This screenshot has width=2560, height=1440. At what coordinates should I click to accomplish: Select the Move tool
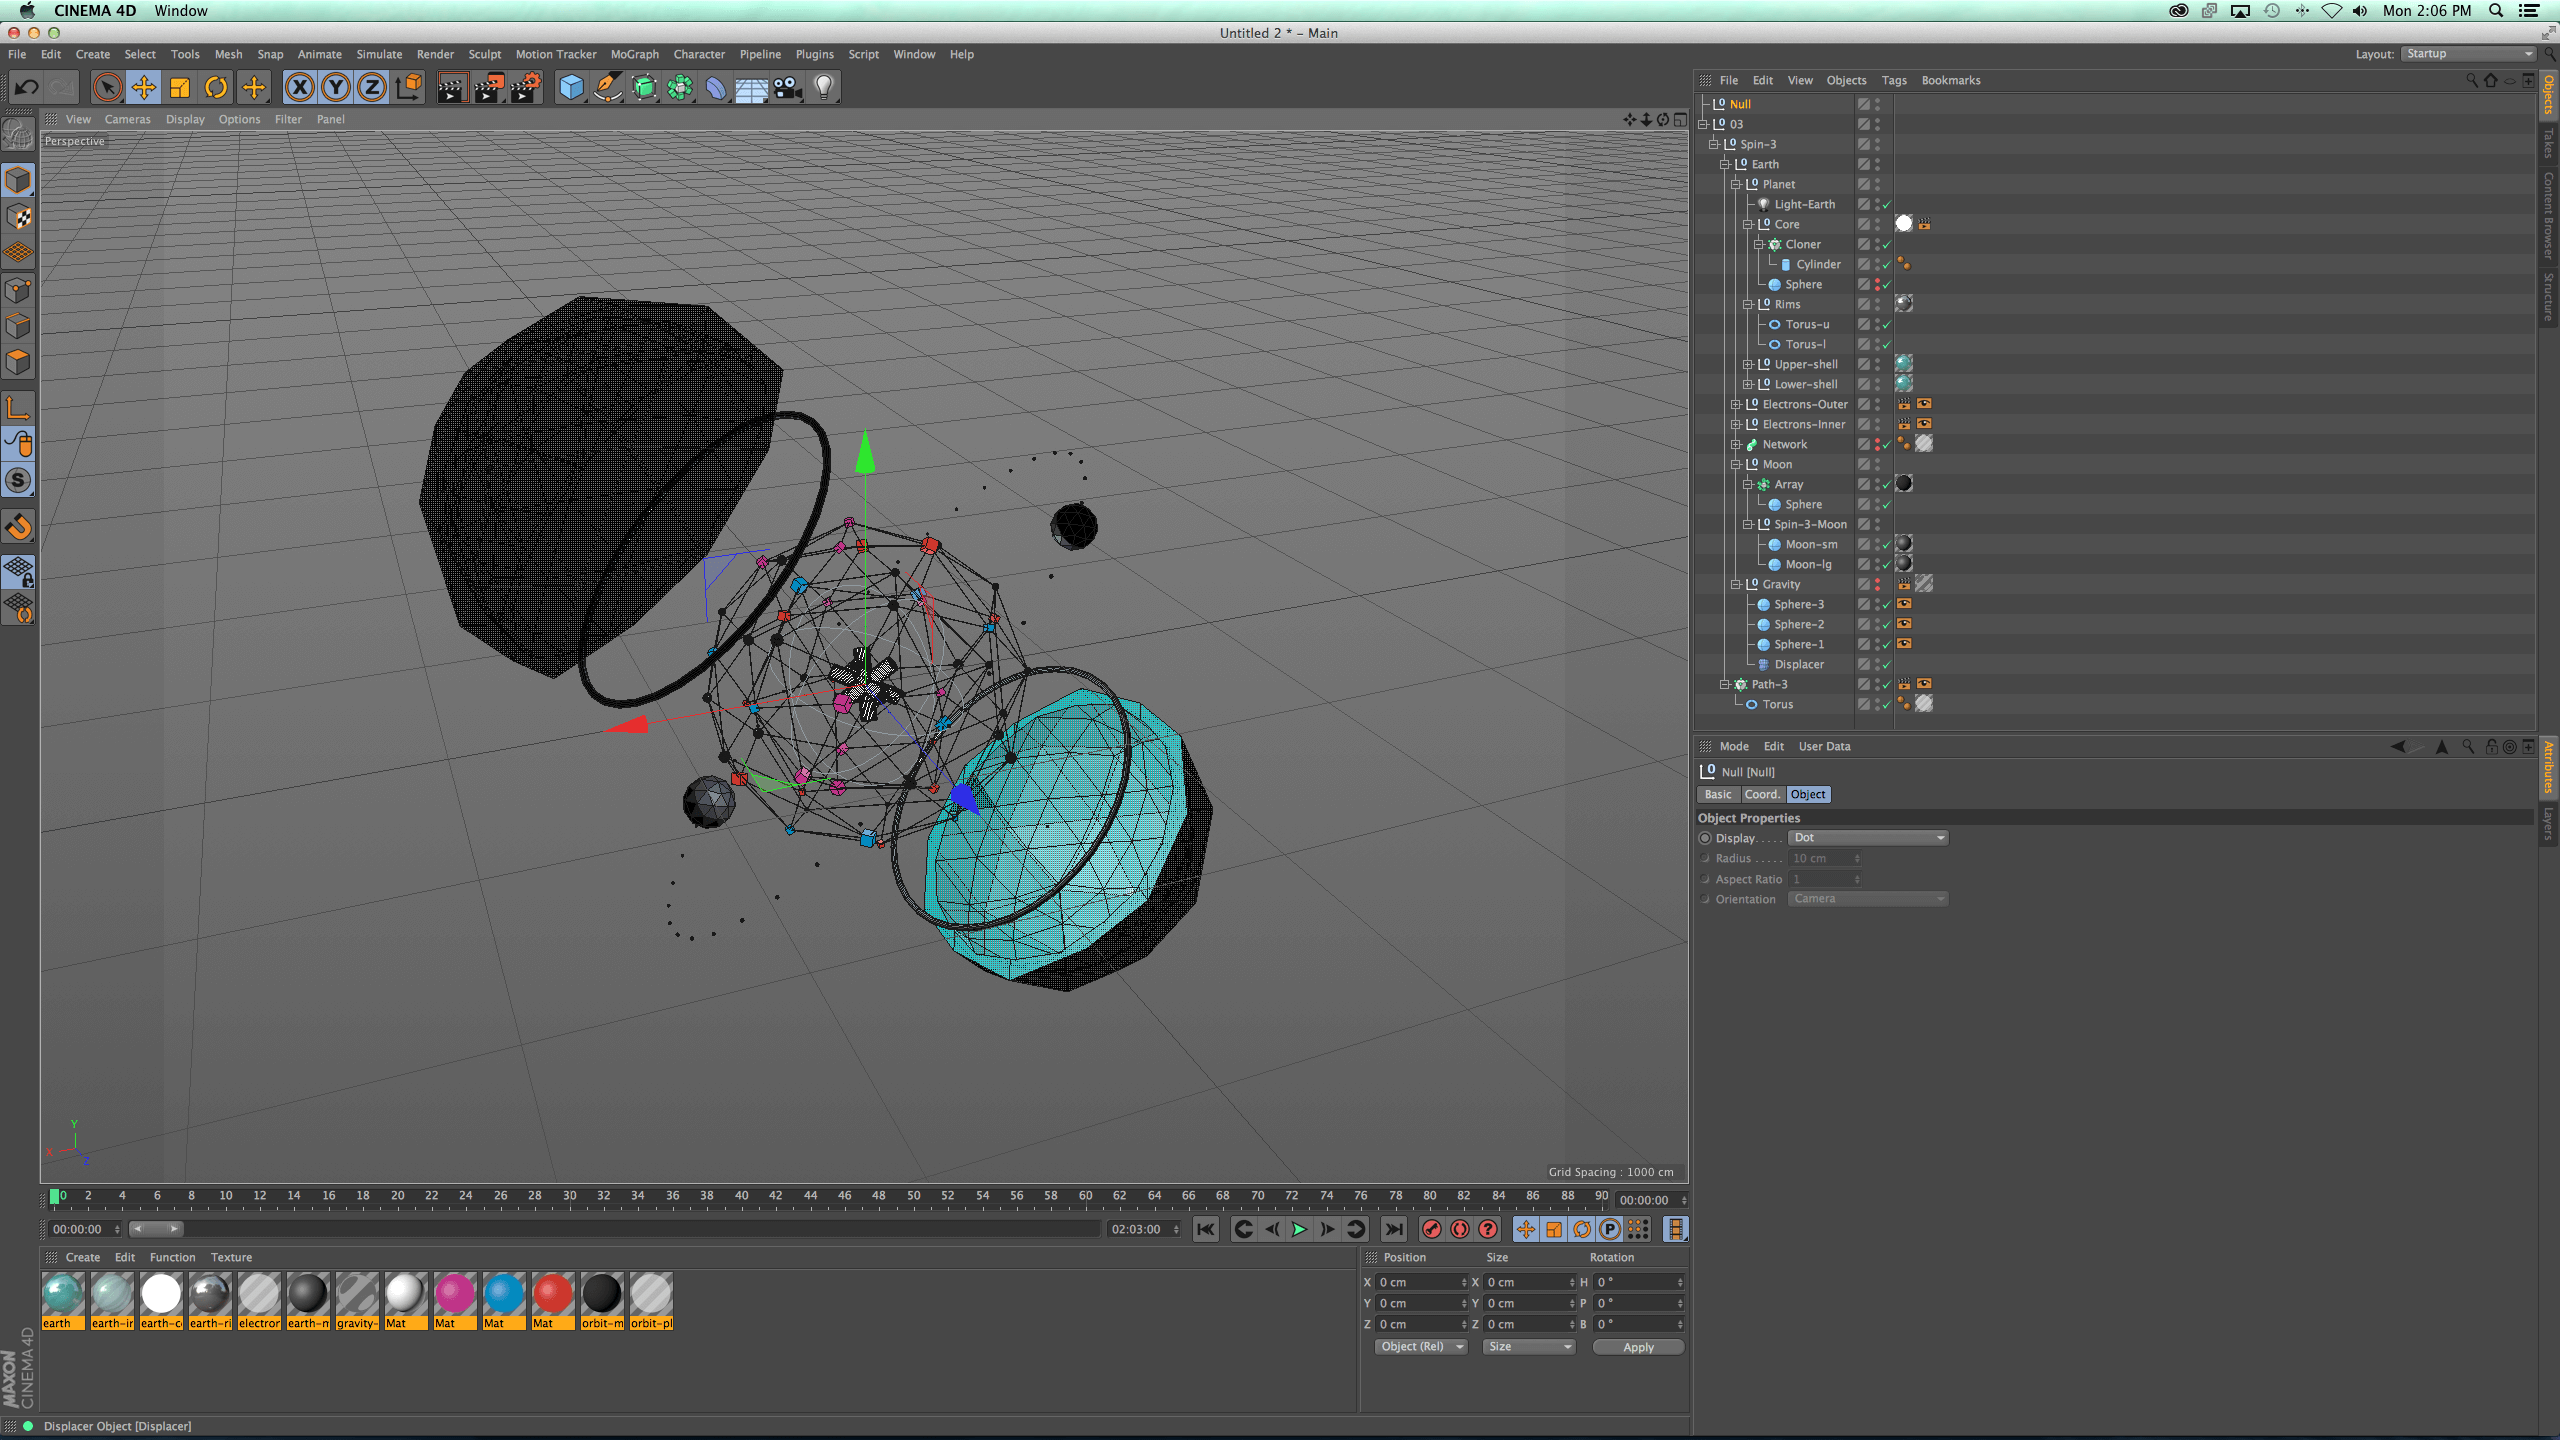coord(144,88)
